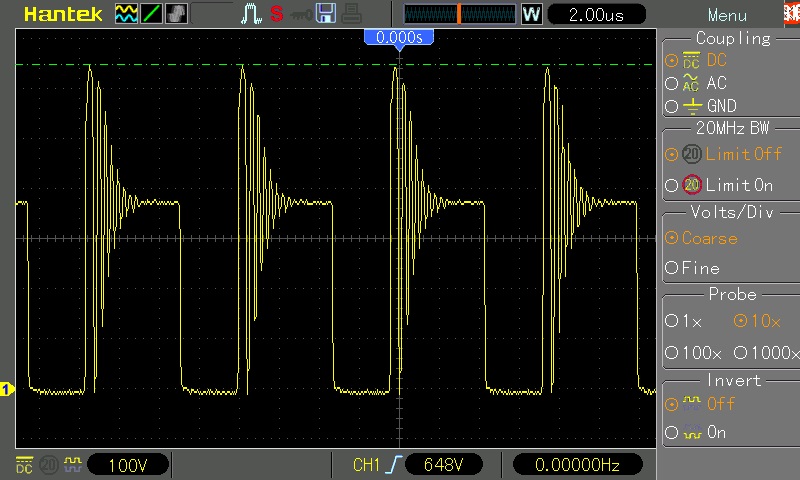The height and width of the screenshot is (480, 800).
Task: Click the grey key lock icon
Action: (301, 15)
